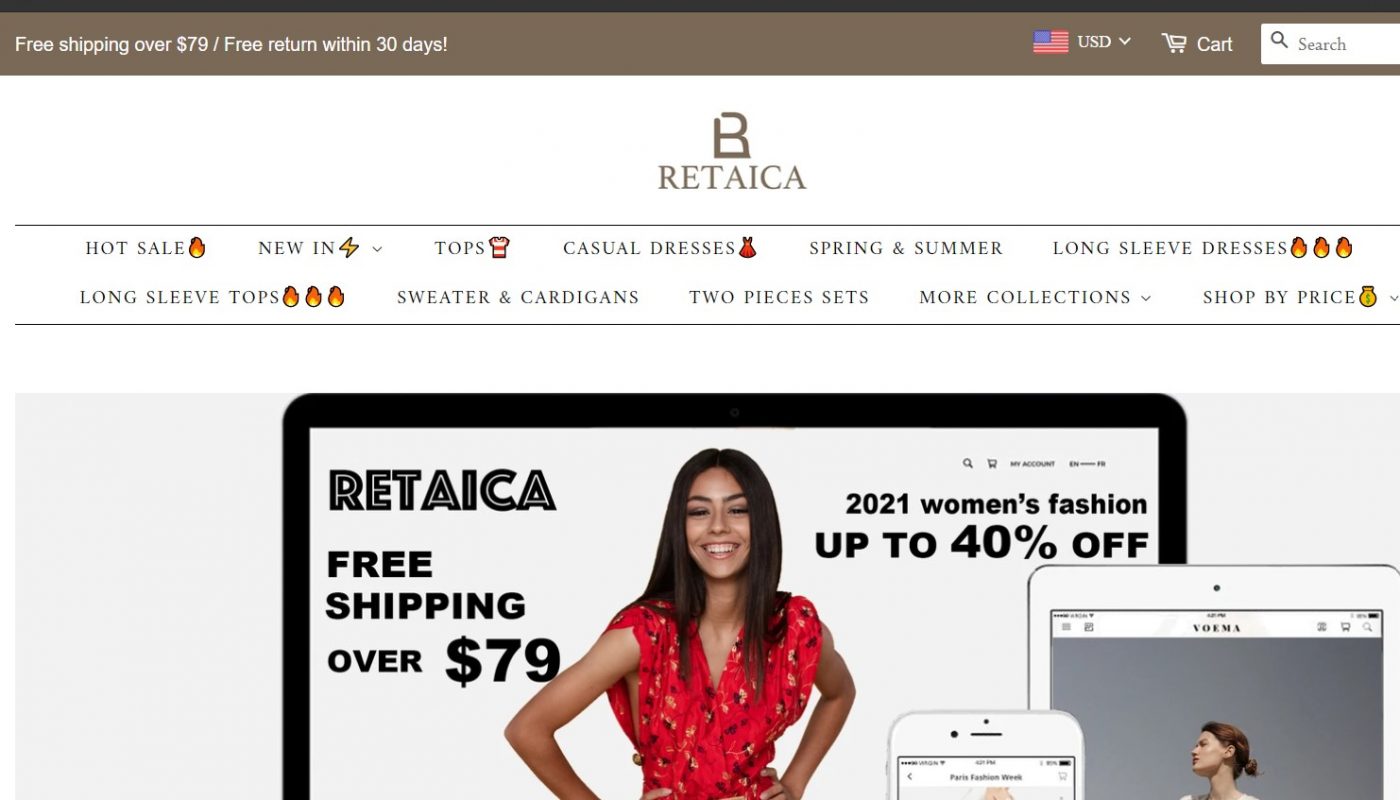This screenshot has height=800, width=1400.
Task: Open the shopping cart icon
Action: coord(1174,43)
